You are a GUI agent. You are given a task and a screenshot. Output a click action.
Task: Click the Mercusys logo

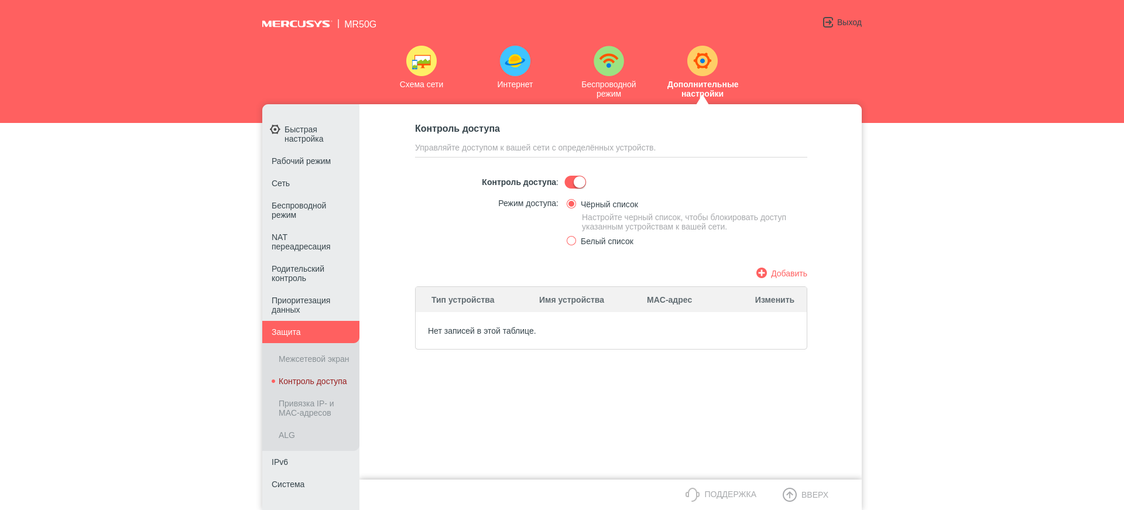pyautogui.click(x=296, y=24)
